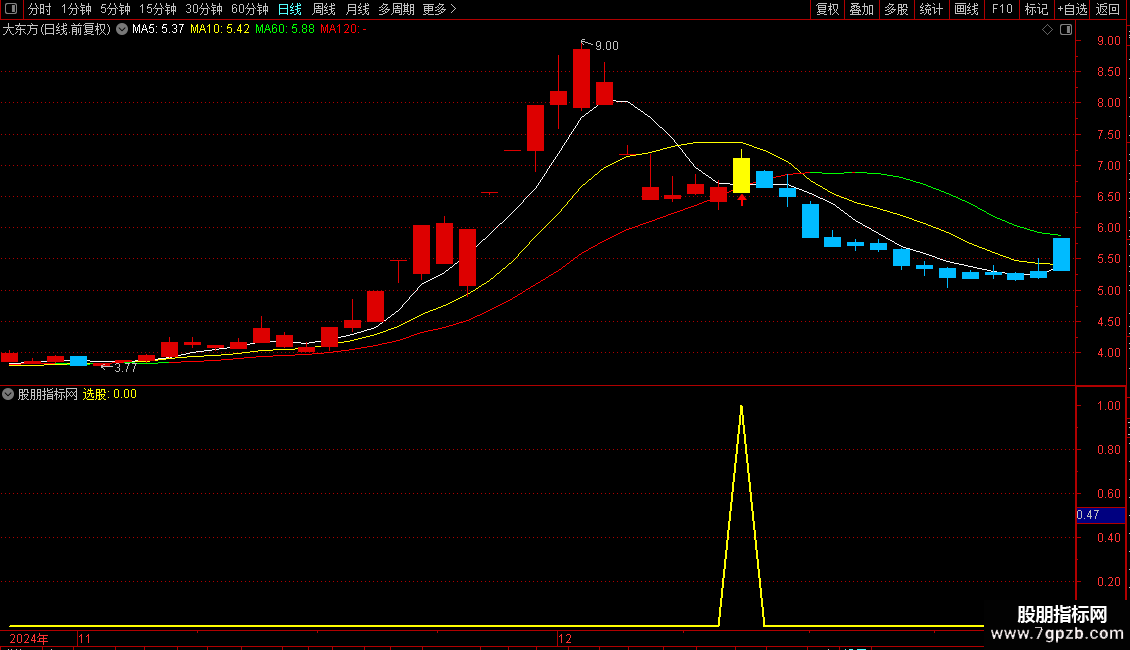Open the F10 company info page
Screen dimensions: 1130x650
coord(1002,9)
